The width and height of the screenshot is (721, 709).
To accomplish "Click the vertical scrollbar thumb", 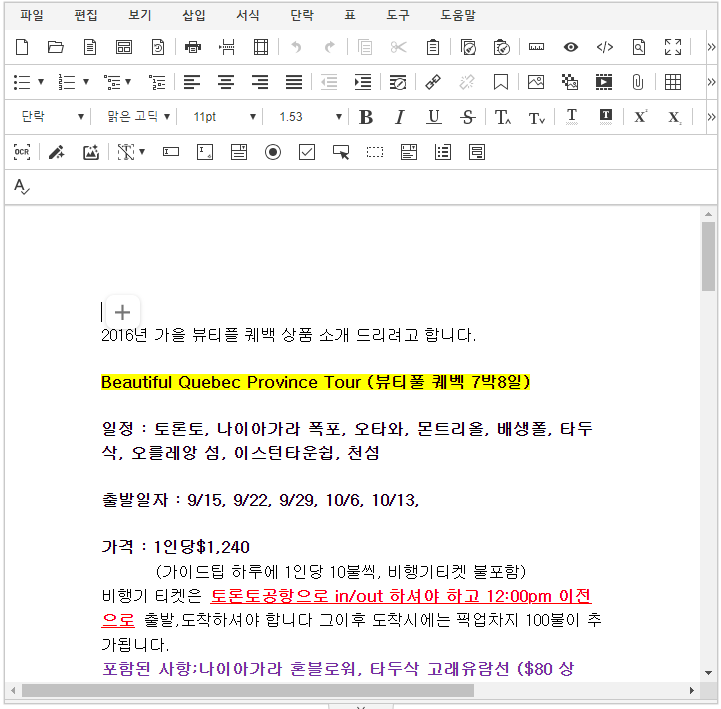I will click(708, 255).
